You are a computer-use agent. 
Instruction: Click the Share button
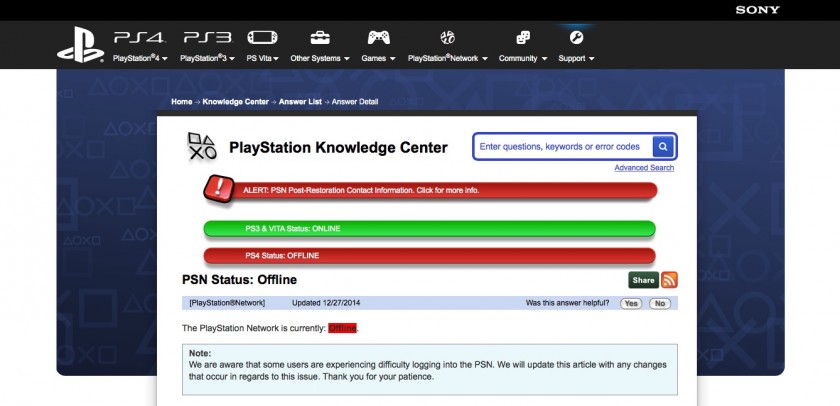643,280
